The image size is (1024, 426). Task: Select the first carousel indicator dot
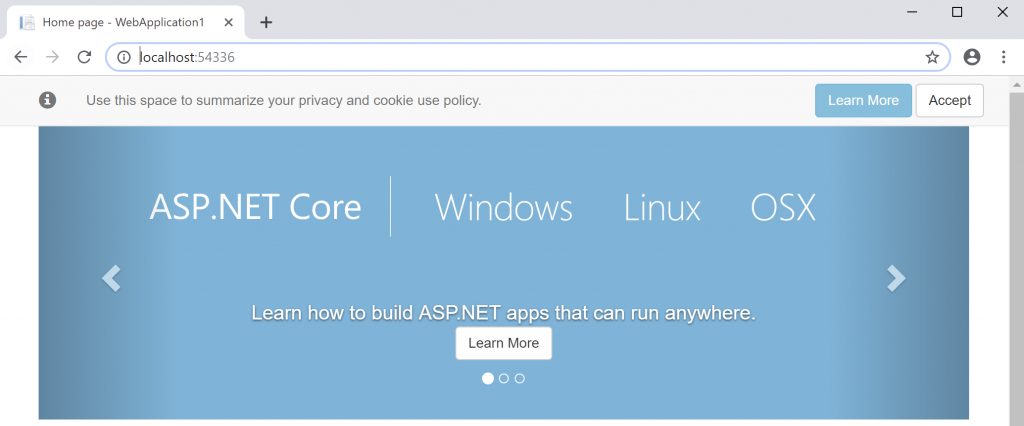pos(488,378)
